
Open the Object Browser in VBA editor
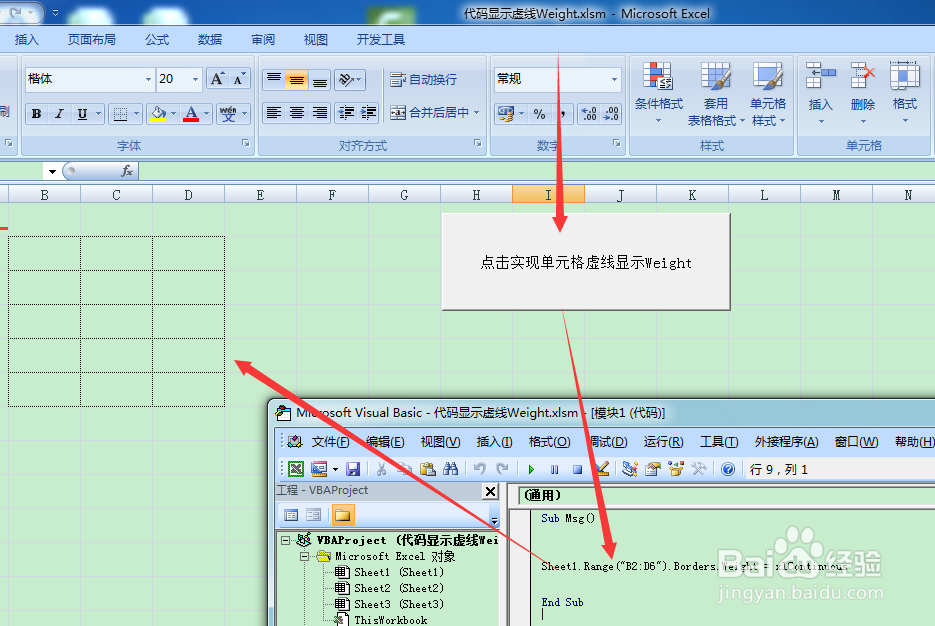pos(674,468)
